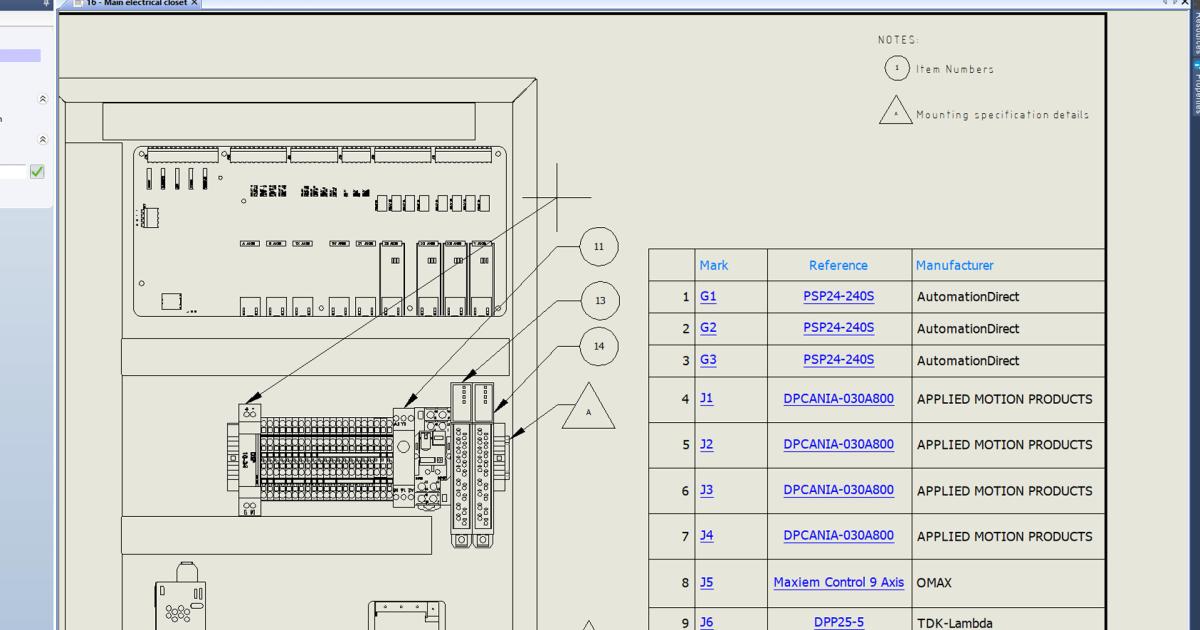The width and height of the screenshot is (1200, 630).
Task: Select the highlighted bar in the left panel
Action: pos(20,56)
